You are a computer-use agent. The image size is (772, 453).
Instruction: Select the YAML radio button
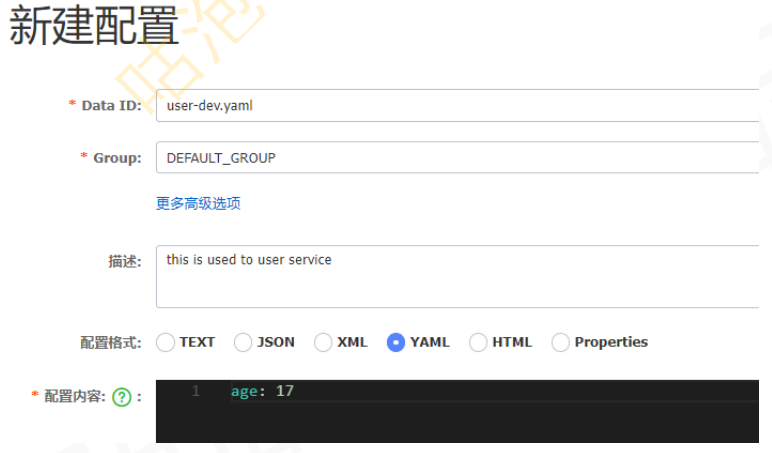tap(396, 342)
